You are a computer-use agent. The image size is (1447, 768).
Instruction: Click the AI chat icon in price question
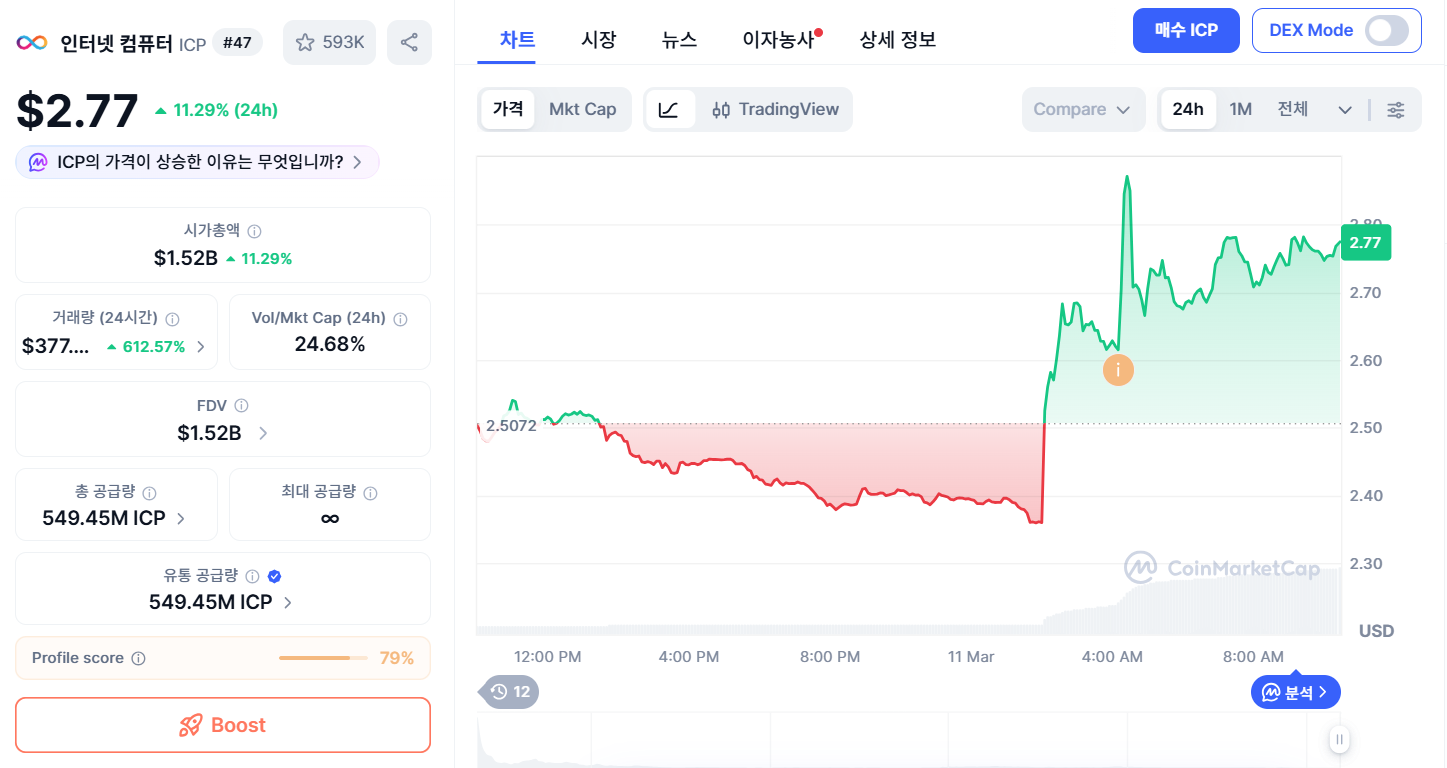coord(38,162)
